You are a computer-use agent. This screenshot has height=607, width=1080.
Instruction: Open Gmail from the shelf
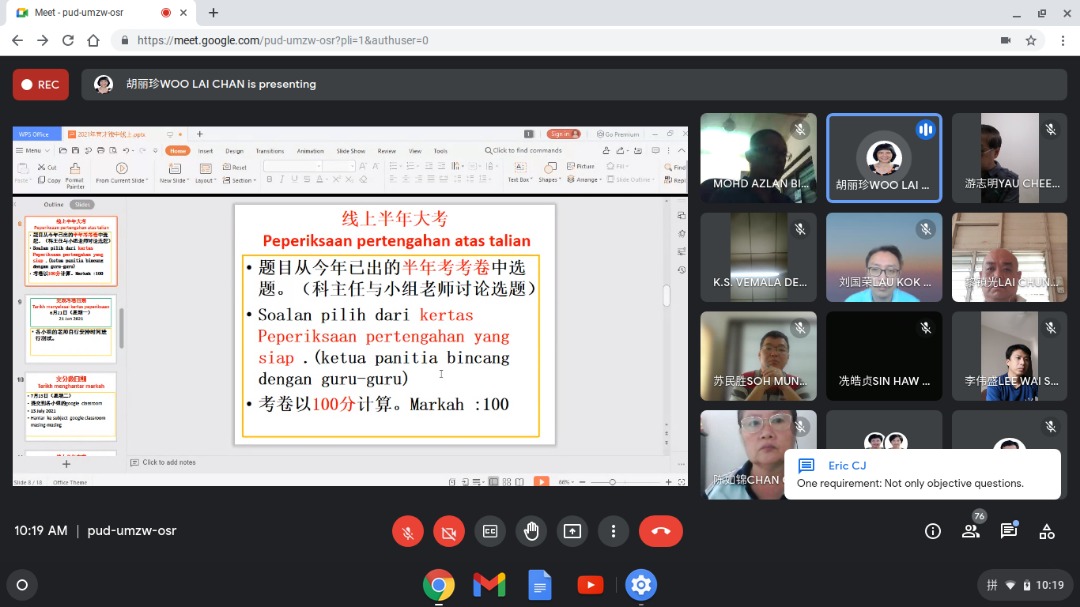(489, 585)
